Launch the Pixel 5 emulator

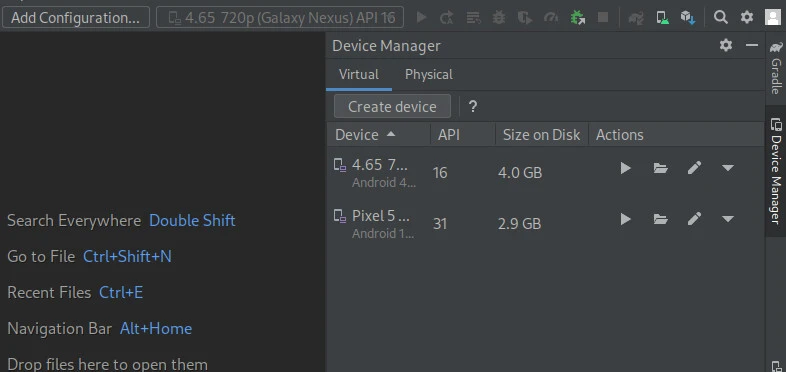(x=626, y=219)
